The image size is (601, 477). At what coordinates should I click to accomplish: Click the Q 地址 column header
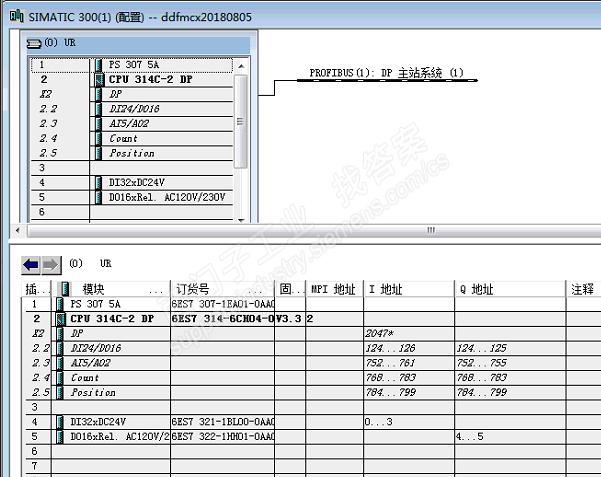click(510, 289)
